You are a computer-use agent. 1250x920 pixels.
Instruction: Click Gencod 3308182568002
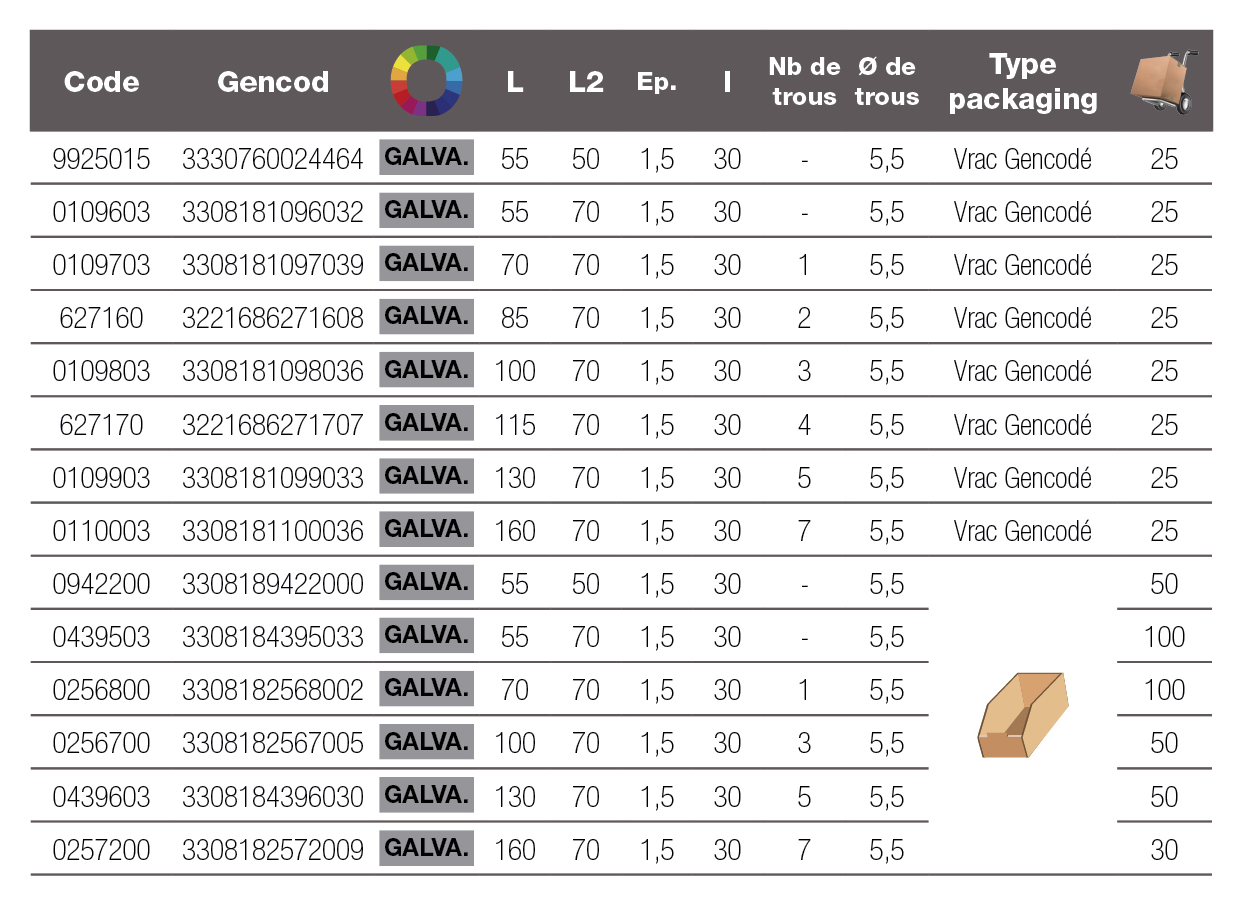click(x=273, y=691)
